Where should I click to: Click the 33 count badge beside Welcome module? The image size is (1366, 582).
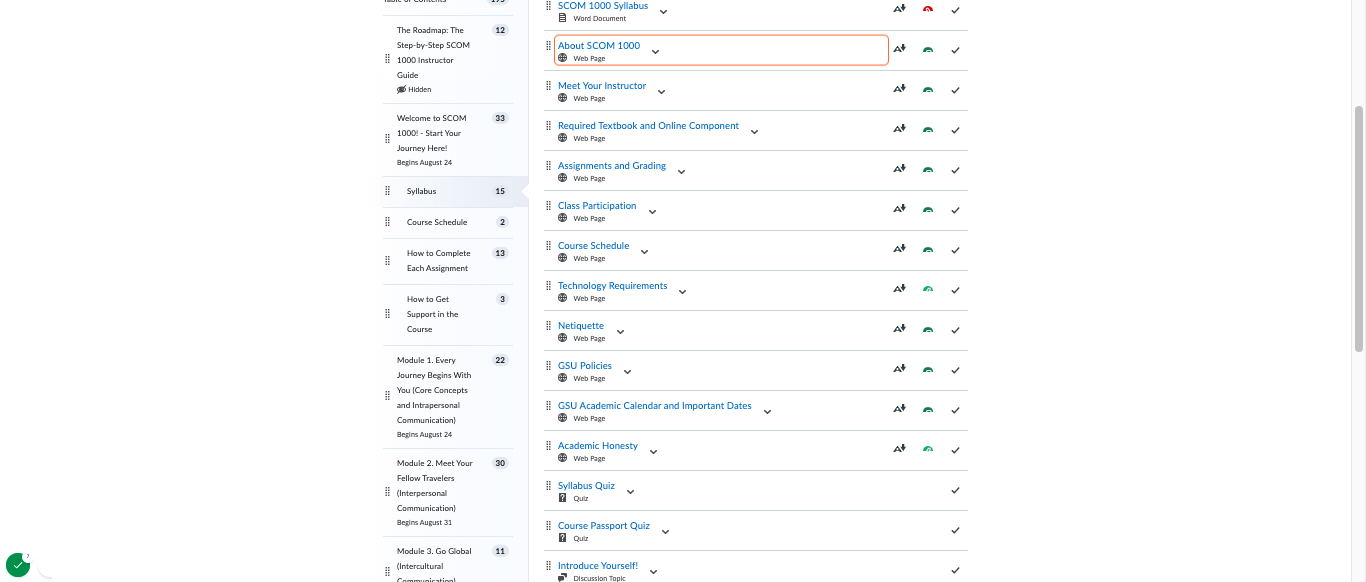[500, 118]
